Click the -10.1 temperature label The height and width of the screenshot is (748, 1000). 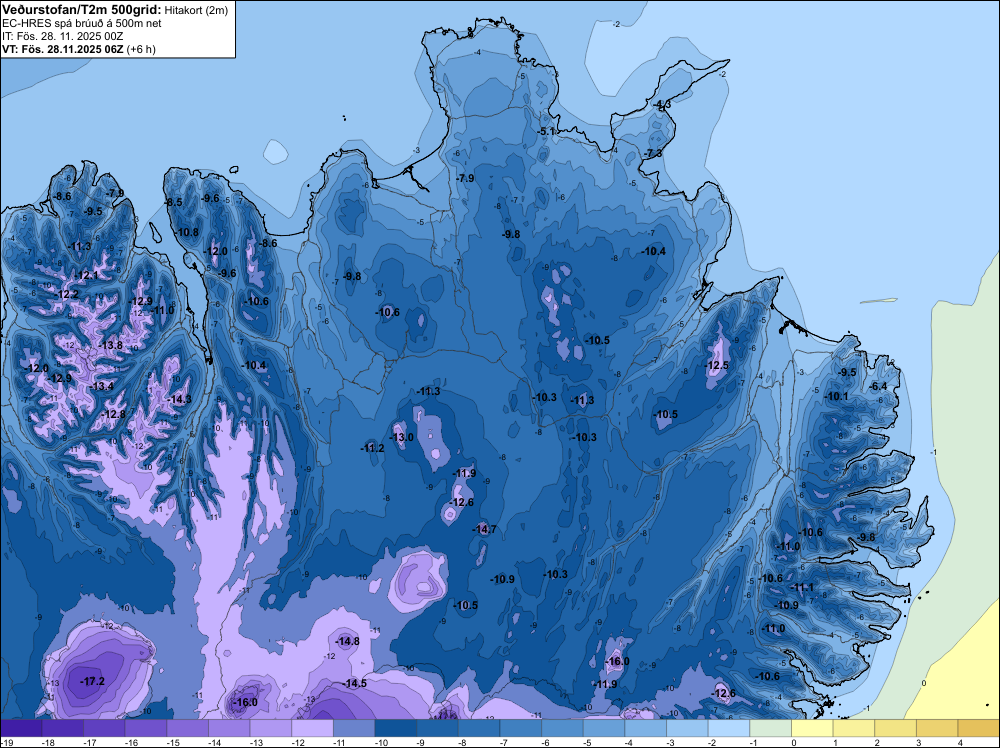(x=836, y=397)
